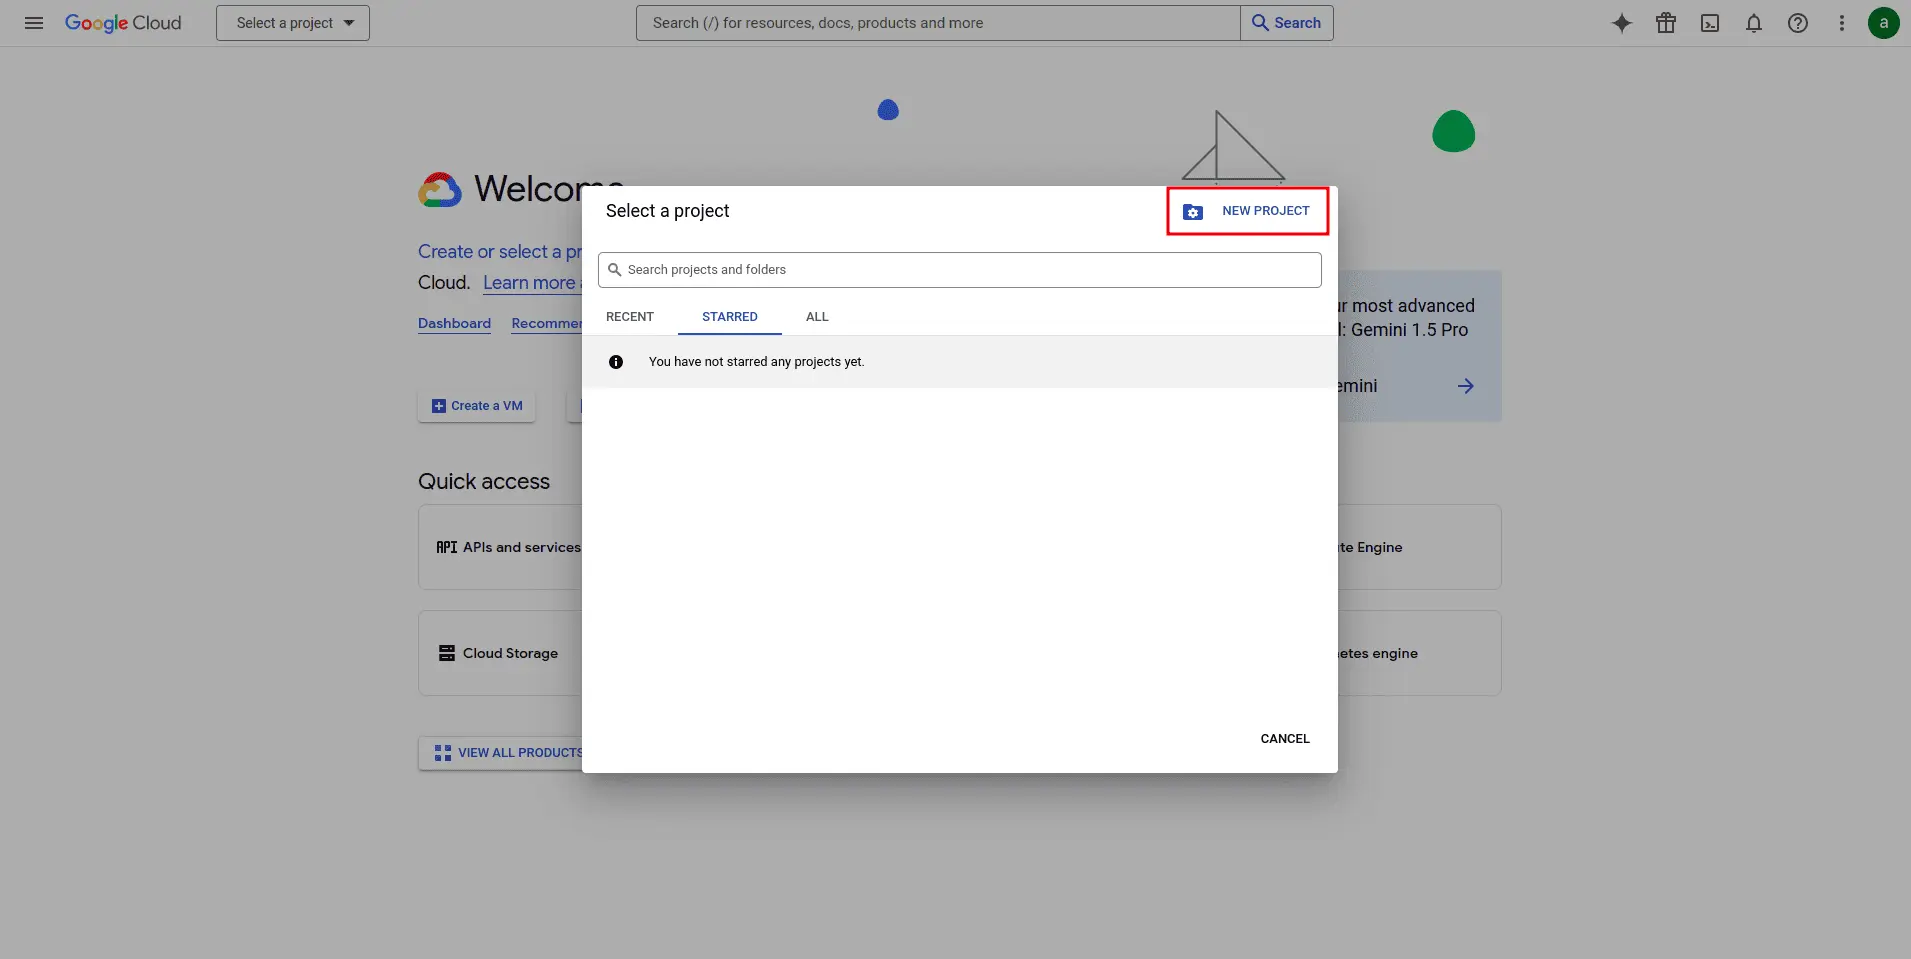Activate Cloud Shell terminal icon
The width and height of the screenshot is (1911, 959).
[x=1710, y=23]
